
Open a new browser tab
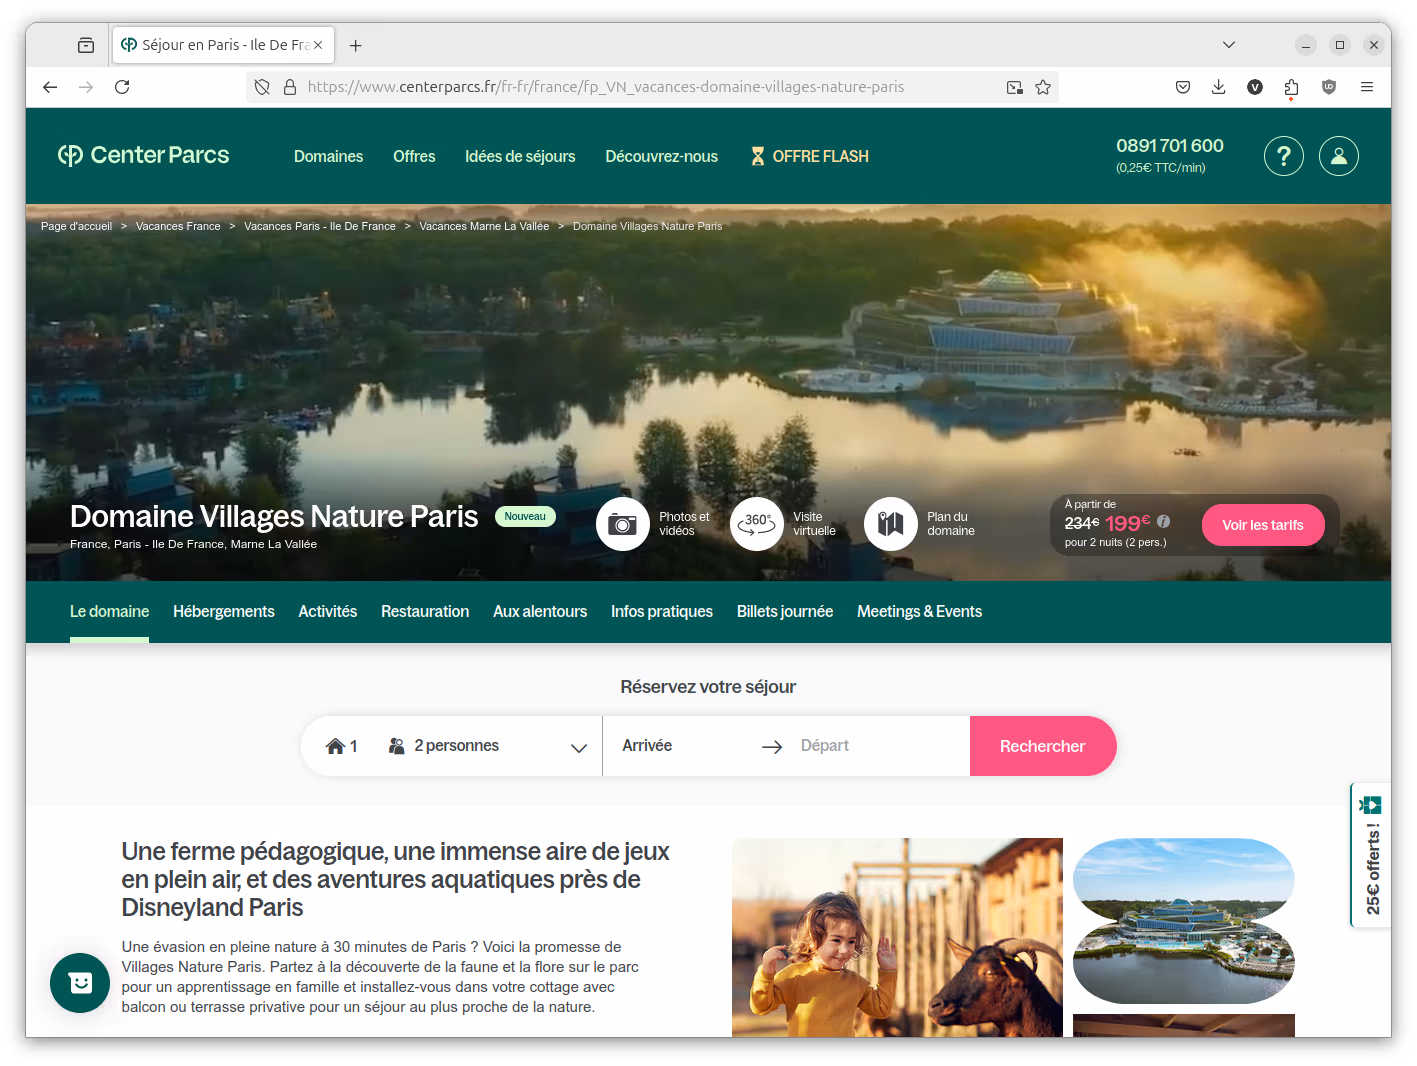pyautogui.click(x=355, y=45)
